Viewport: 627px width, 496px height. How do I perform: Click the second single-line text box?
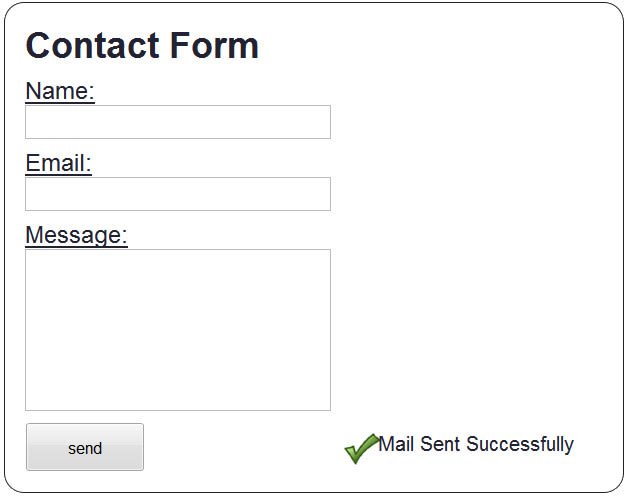(x=178, y=194)
